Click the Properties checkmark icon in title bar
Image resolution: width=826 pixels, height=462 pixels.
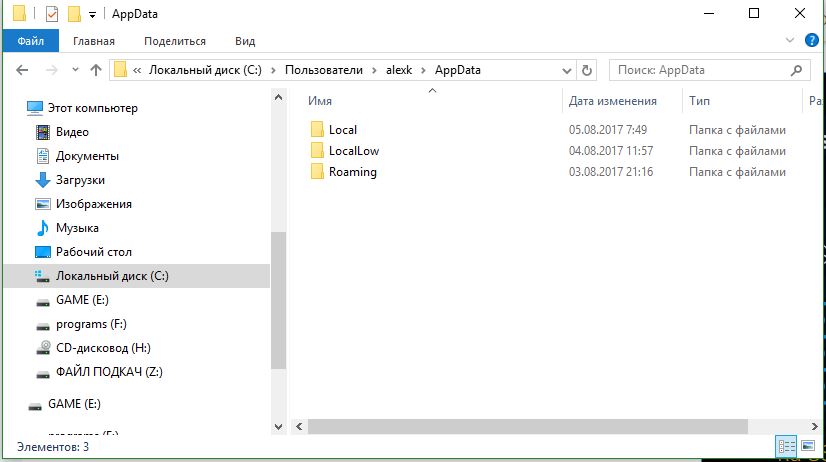[x=52, y=14]
